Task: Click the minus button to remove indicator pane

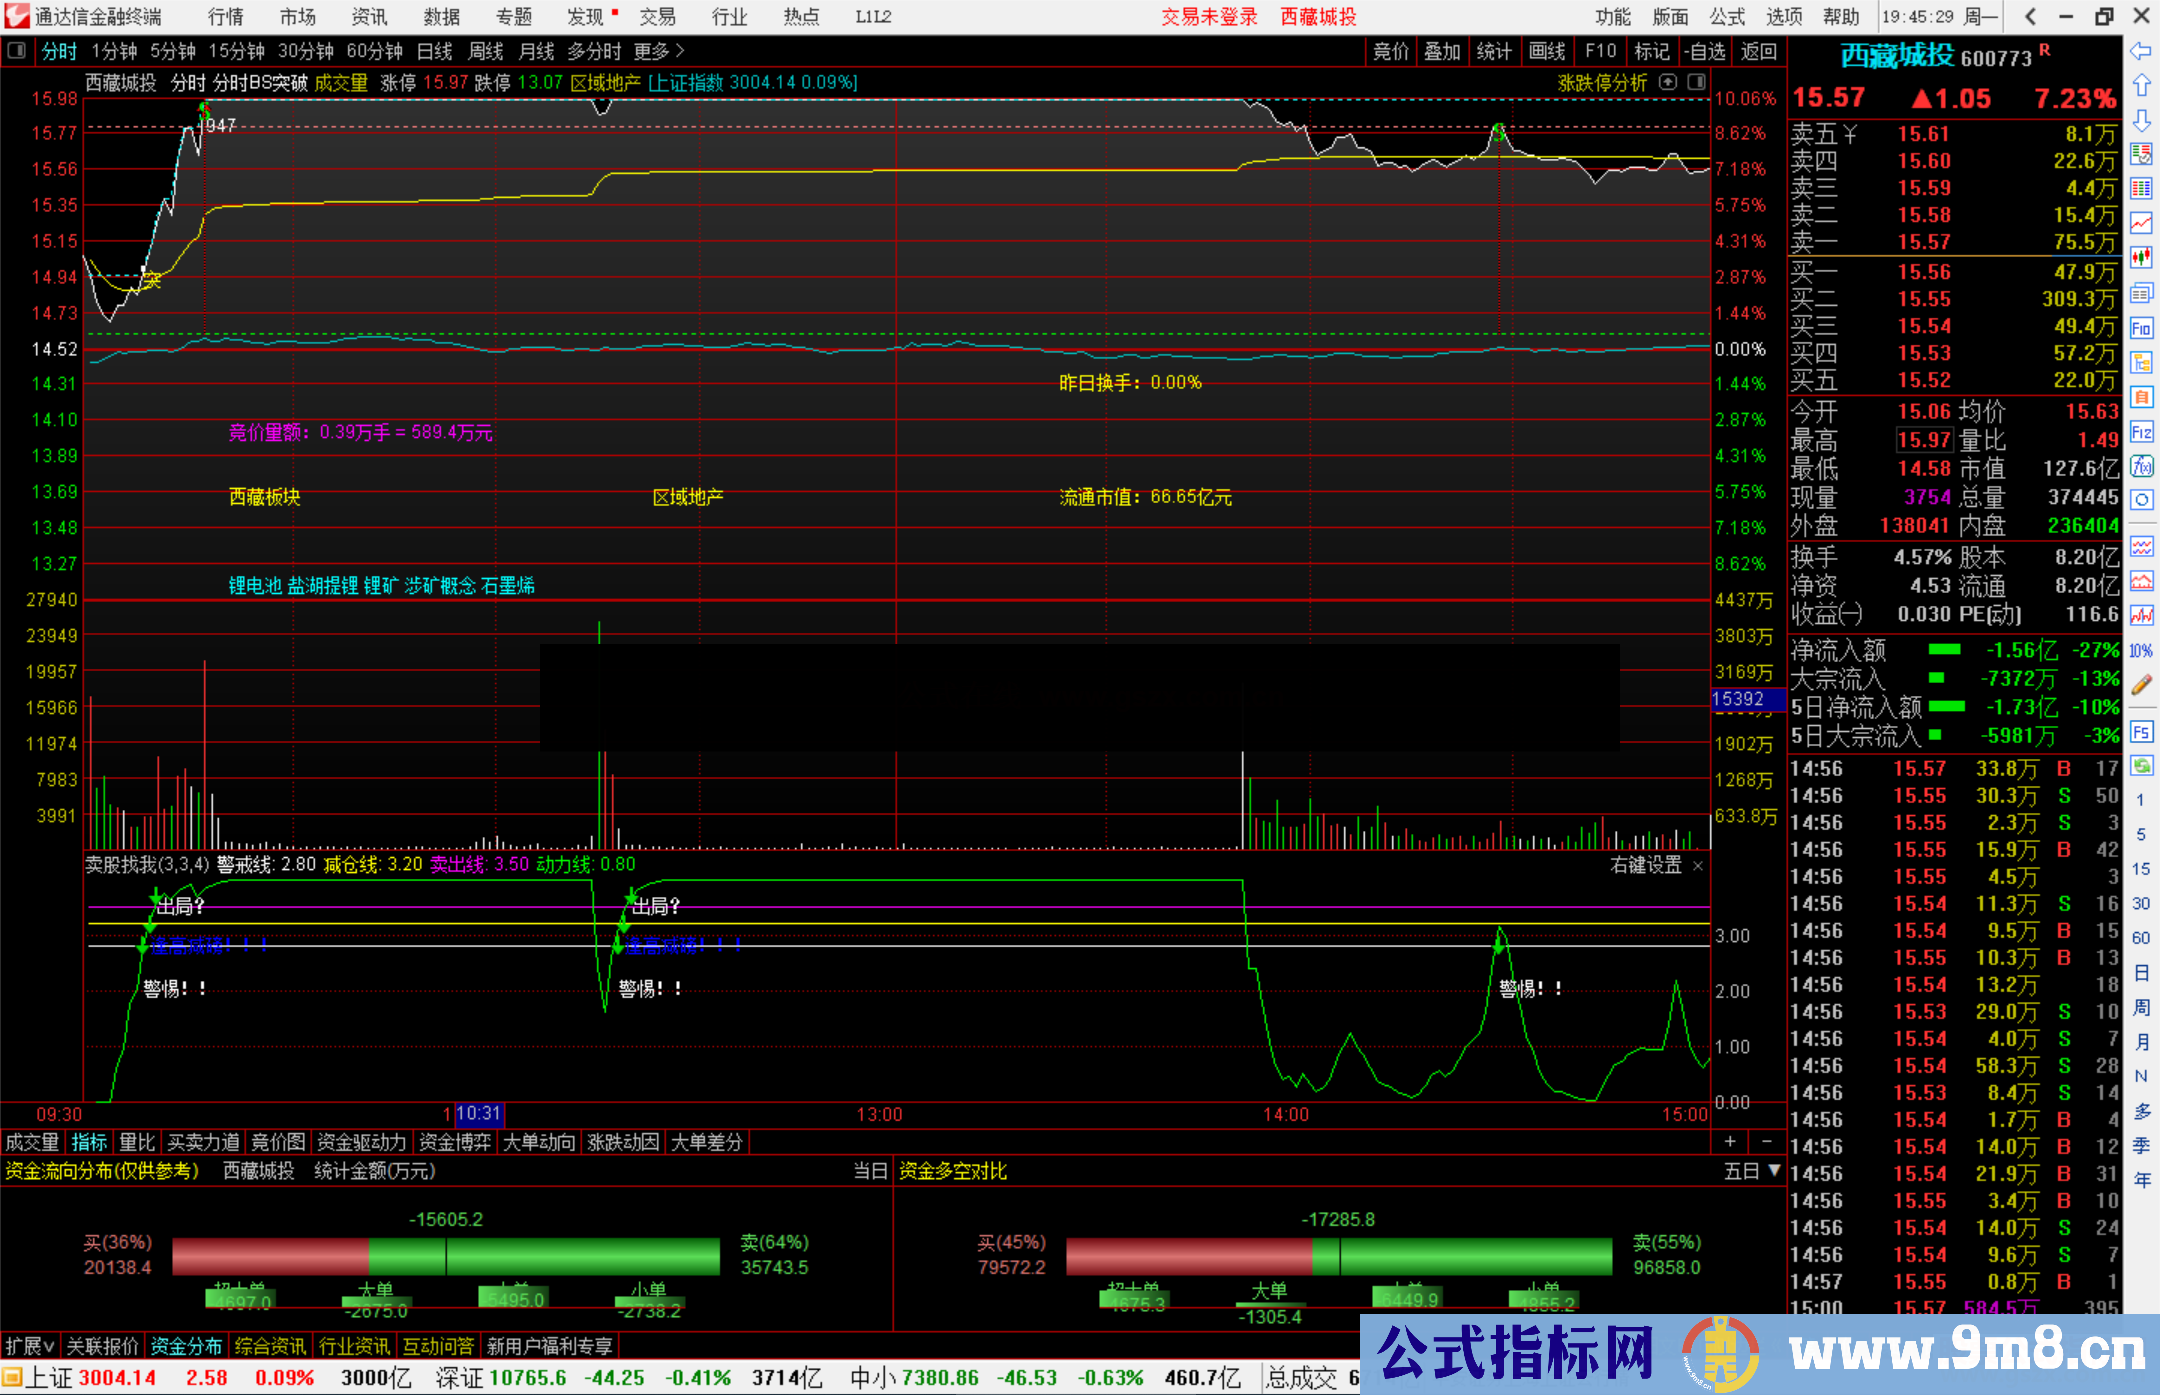Action: click(x=1766, y=1141)
